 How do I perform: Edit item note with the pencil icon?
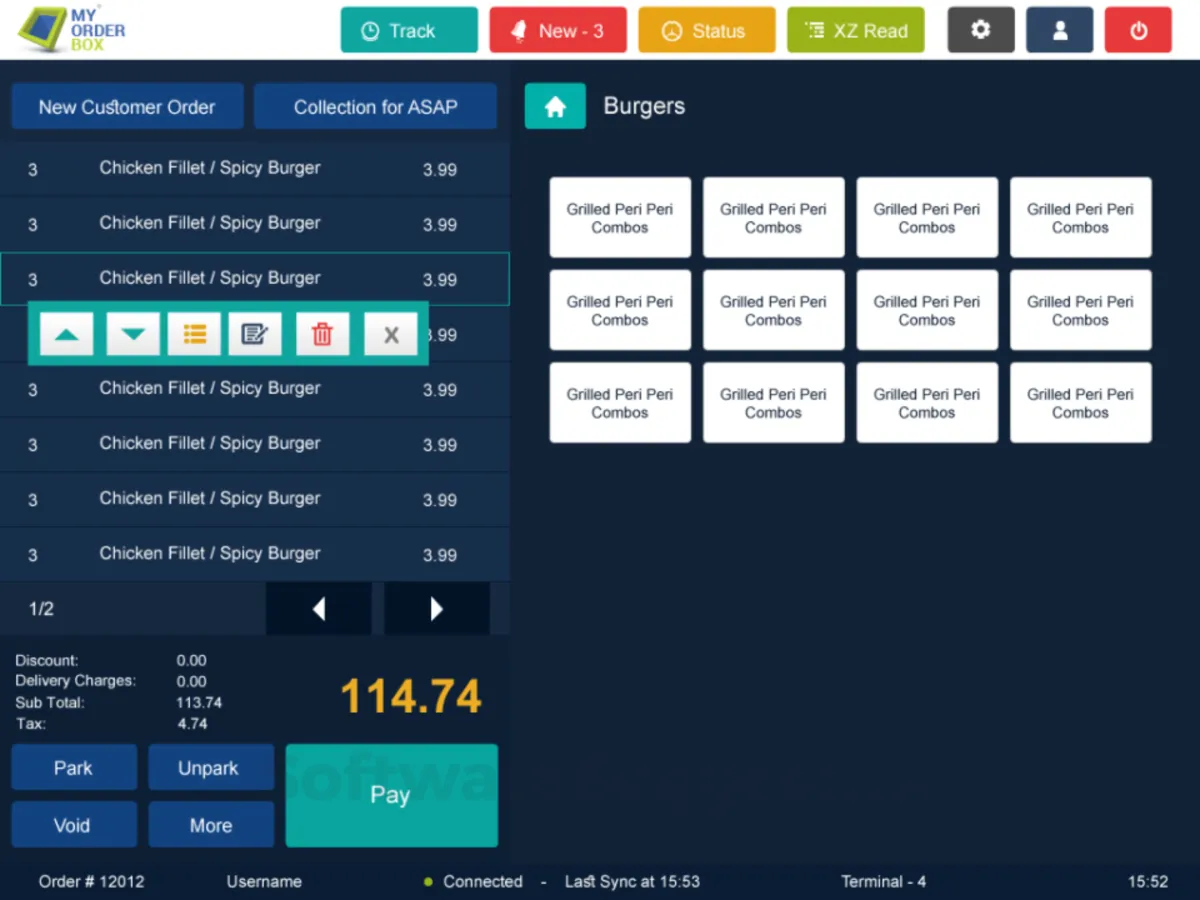point(255,334)
